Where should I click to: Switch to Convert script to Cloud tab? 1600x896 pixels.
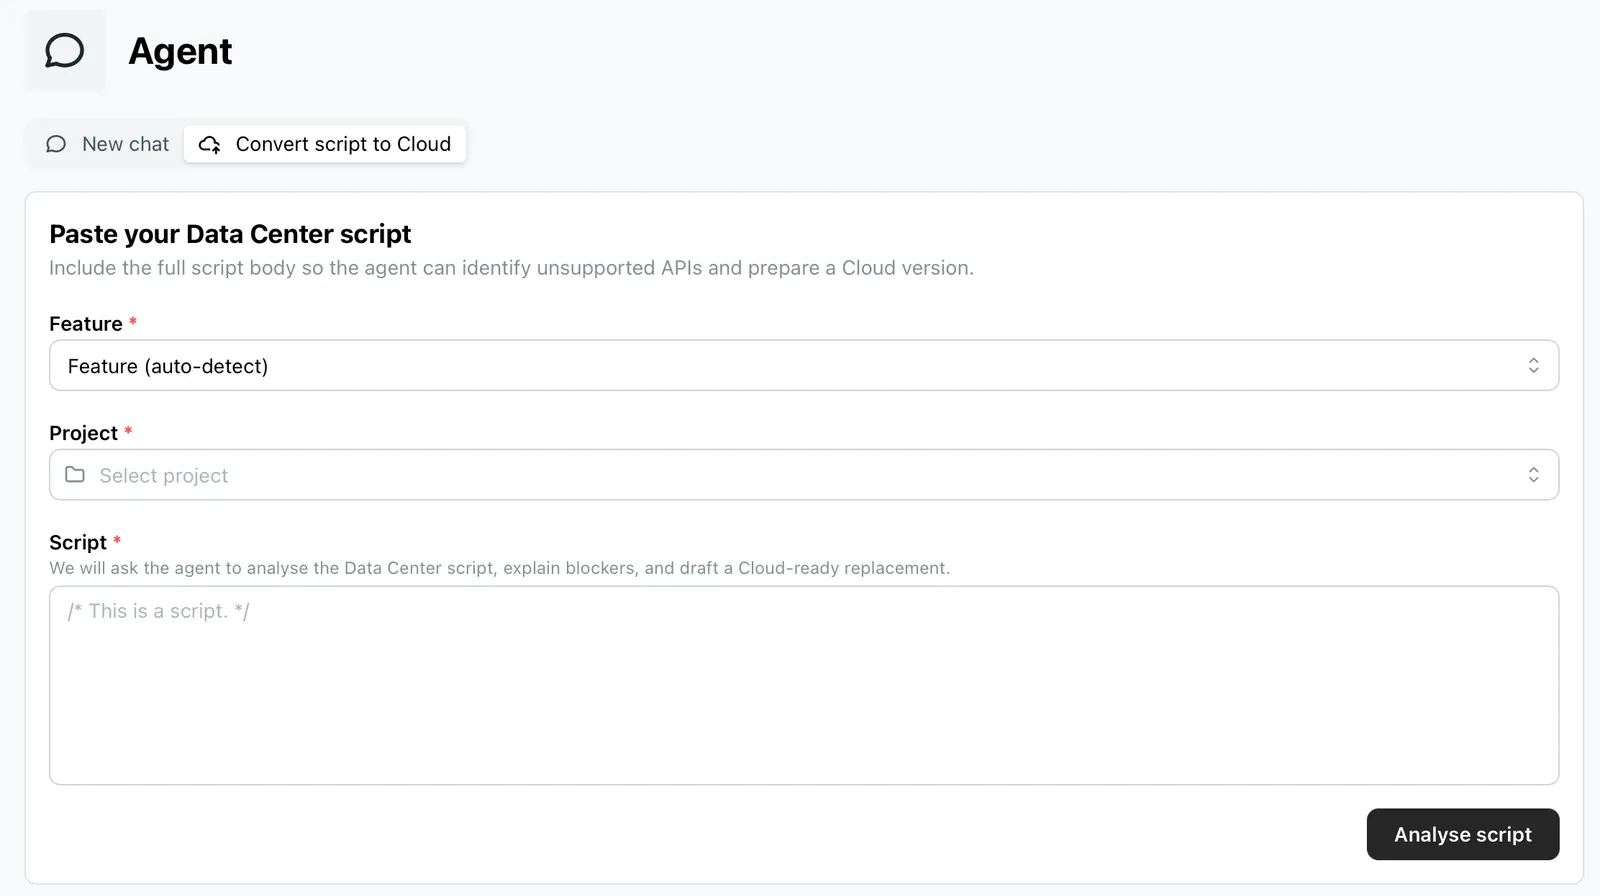coord(325,144)
